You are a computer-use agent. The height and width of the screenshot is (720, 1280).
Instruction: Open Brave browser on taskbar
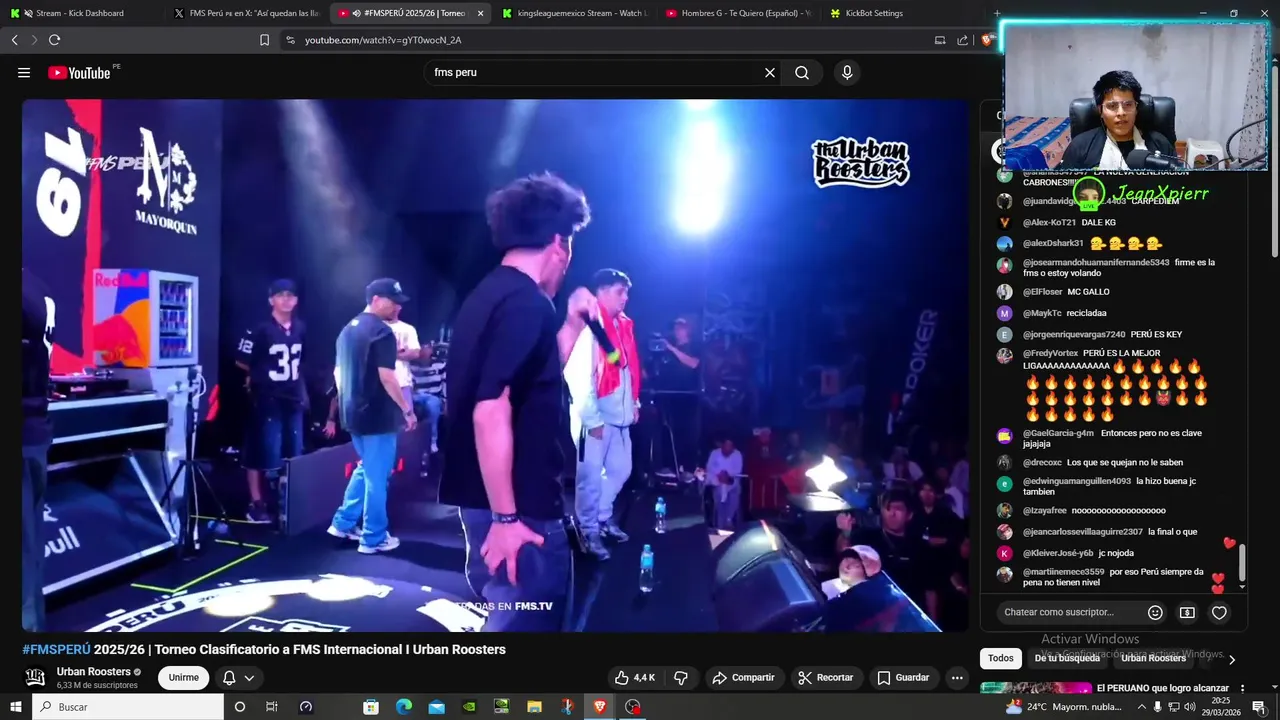[600, 706]
